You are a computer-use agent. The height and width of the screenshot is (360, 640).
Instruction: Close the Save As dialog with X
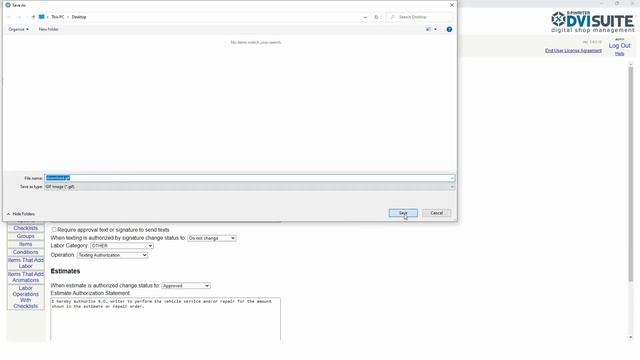click(x=451, y=5)
